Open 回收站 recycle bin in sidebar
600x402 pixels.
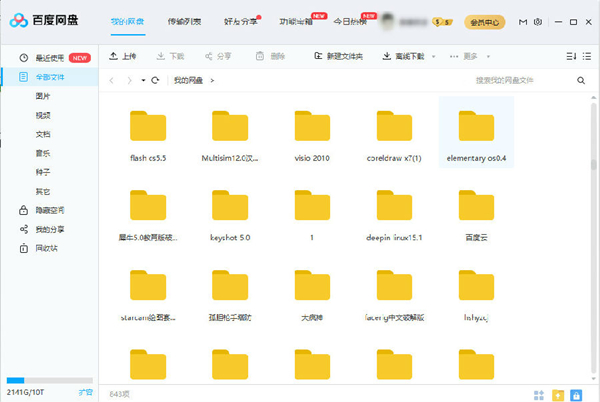tap(47, 247)
